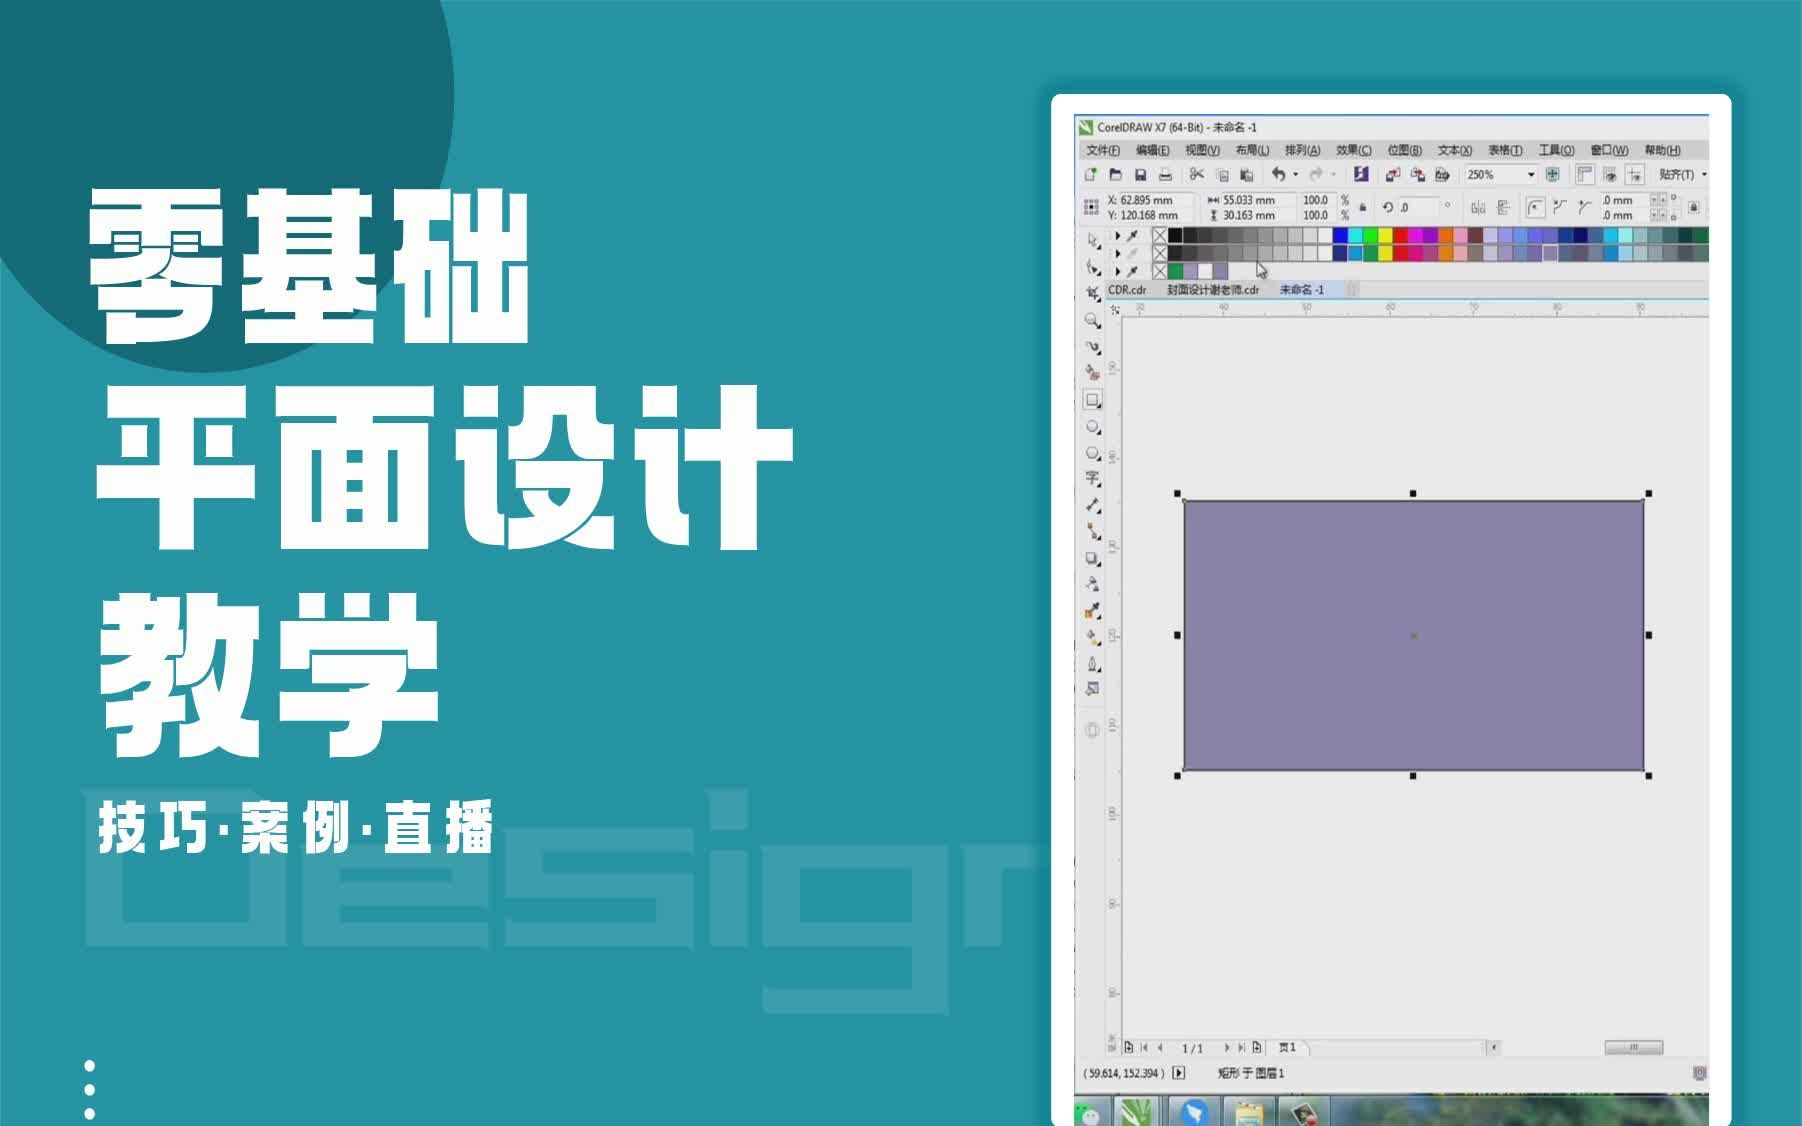Open the 250% zoom level dropdown

point(1530,174)
